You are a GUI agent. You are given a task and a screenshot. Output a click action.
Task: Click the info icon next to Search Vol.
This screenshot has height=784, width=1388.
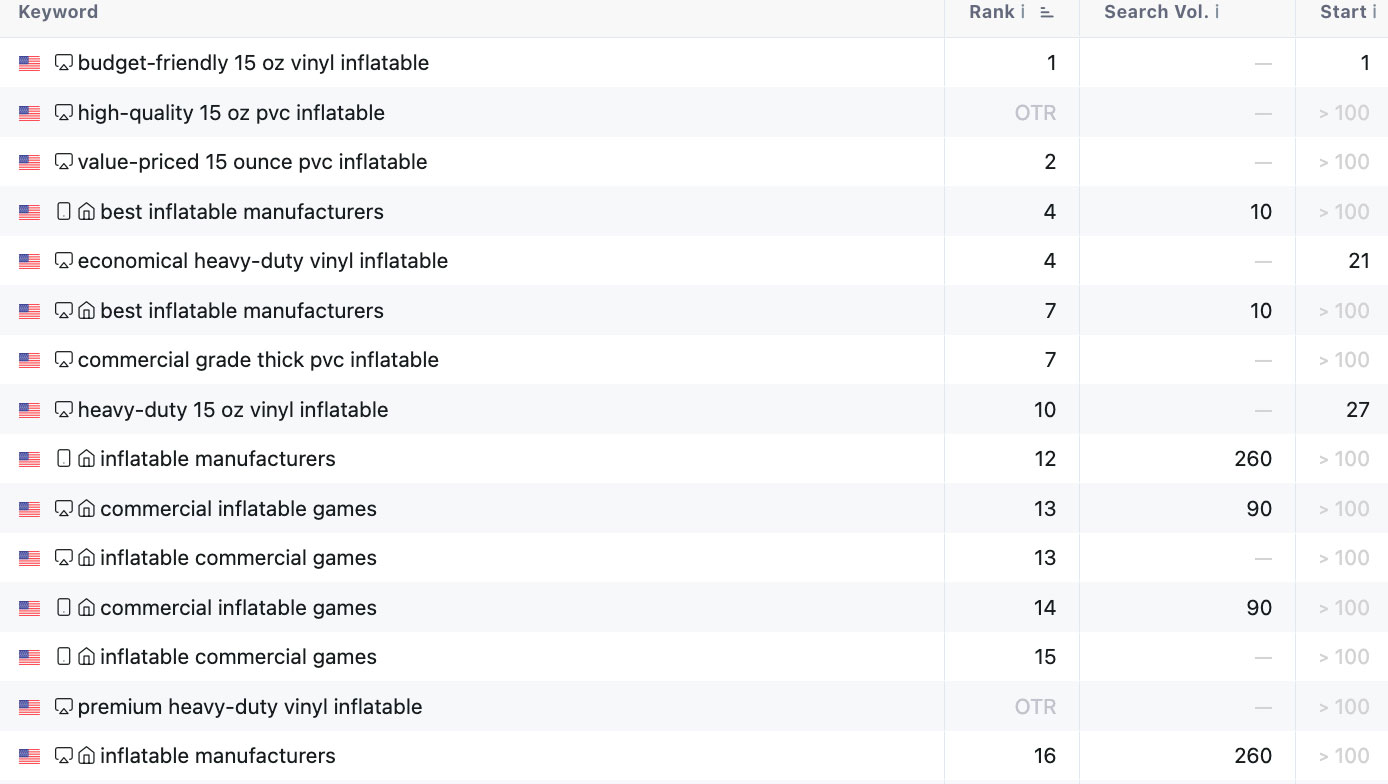pyautogui.click(x=1216, y=13)
